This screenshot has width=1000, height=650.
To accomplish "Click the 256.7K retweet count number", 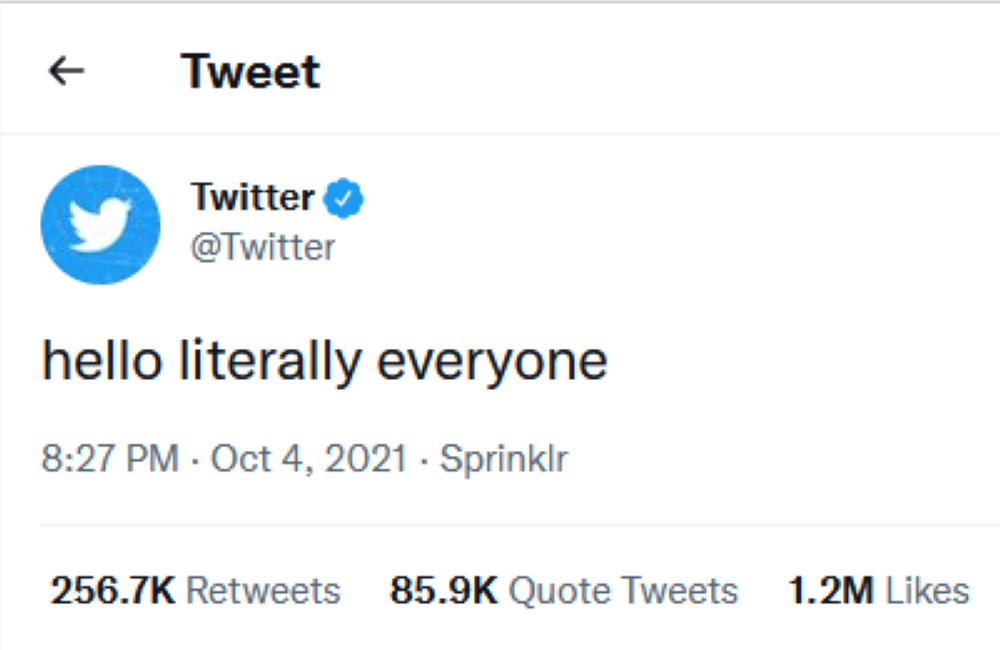I will coord(113,591).
